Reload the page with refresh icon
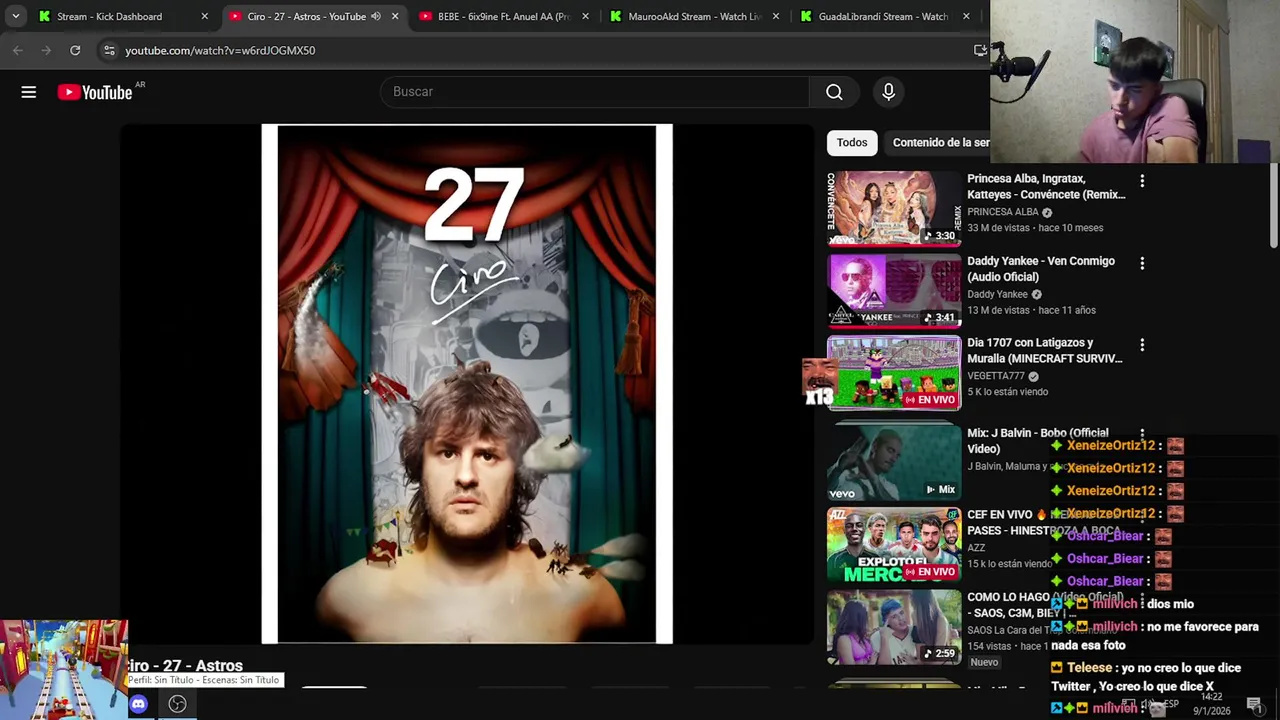This screenshot has width=1280, height=720. click(75, 50)
